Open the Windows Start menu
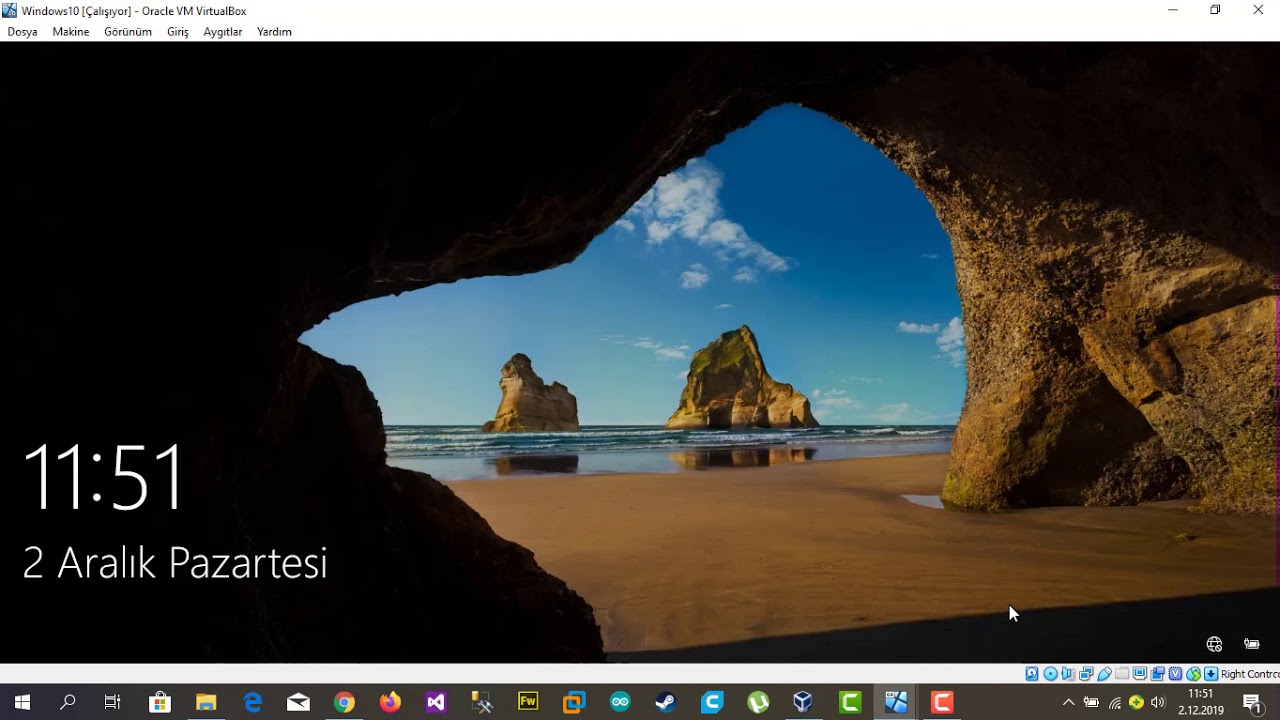The image size is (1280, 720). click(22, 702)
